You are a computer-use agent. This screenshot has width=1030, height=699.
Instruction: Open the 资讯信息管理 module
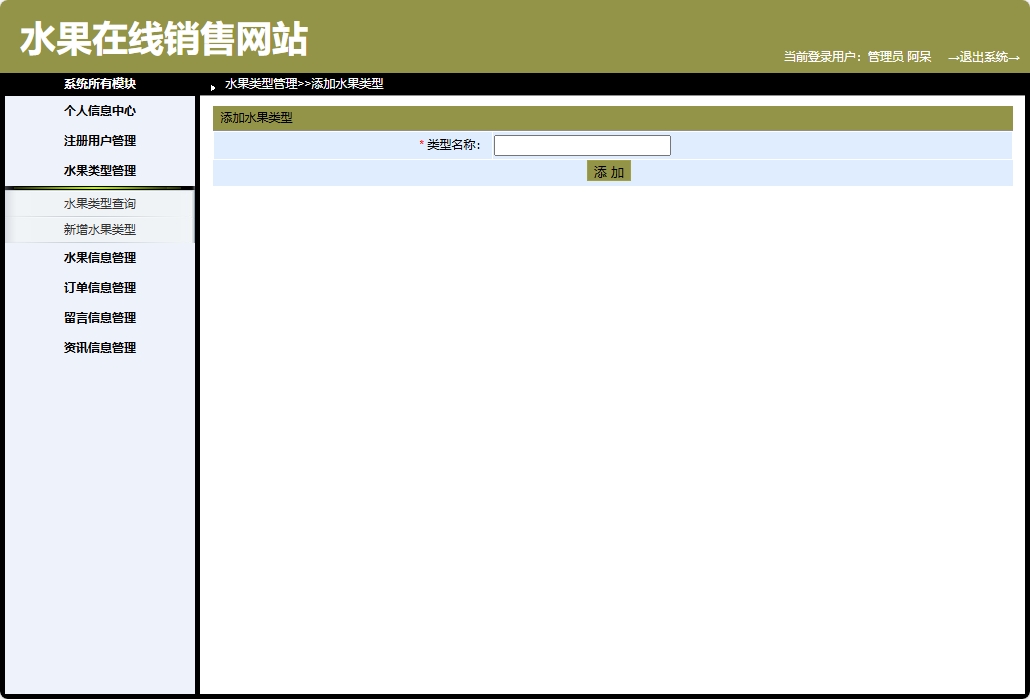(98, 347)
